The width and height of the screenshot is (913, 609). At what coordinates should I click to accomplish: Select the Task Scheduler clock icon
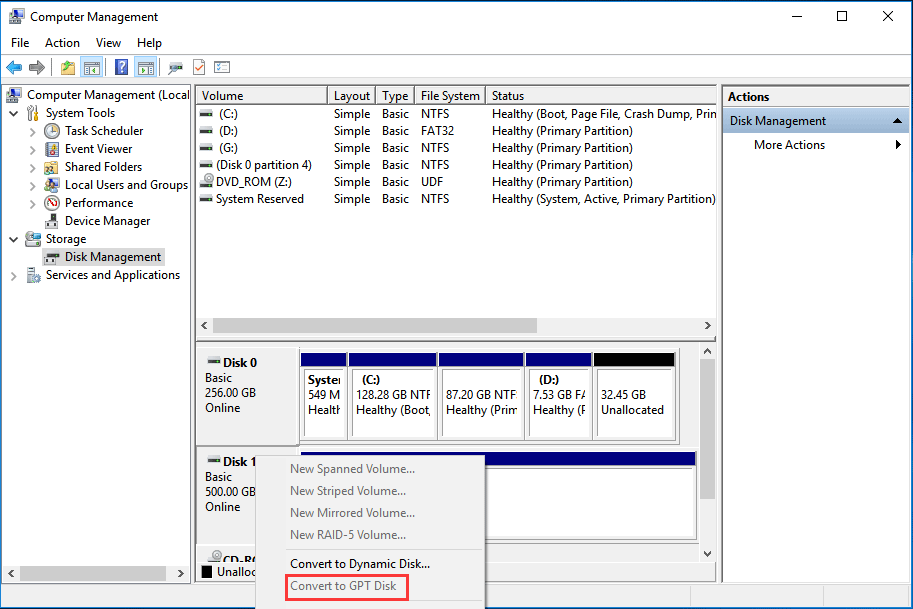52,131
